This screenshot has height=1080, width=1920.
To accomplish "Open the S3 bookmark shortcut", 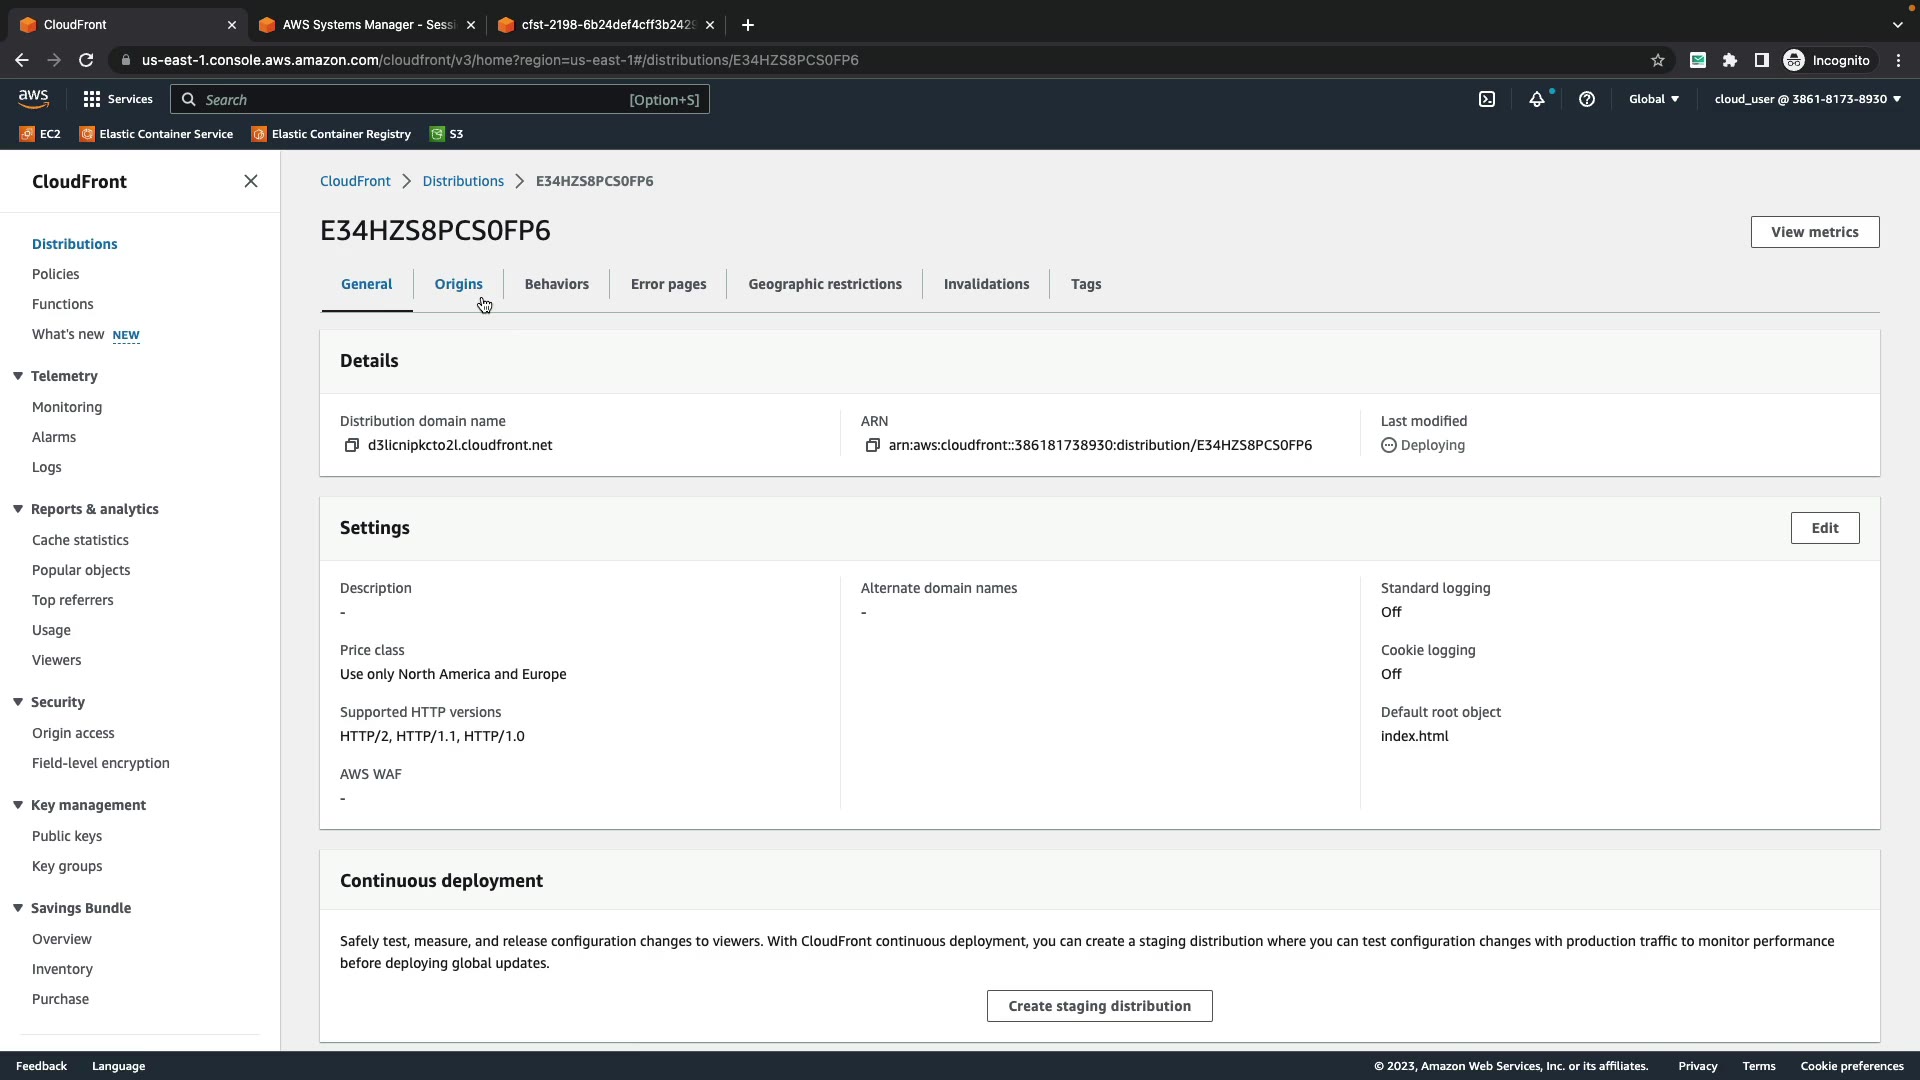I will (447, 134).
